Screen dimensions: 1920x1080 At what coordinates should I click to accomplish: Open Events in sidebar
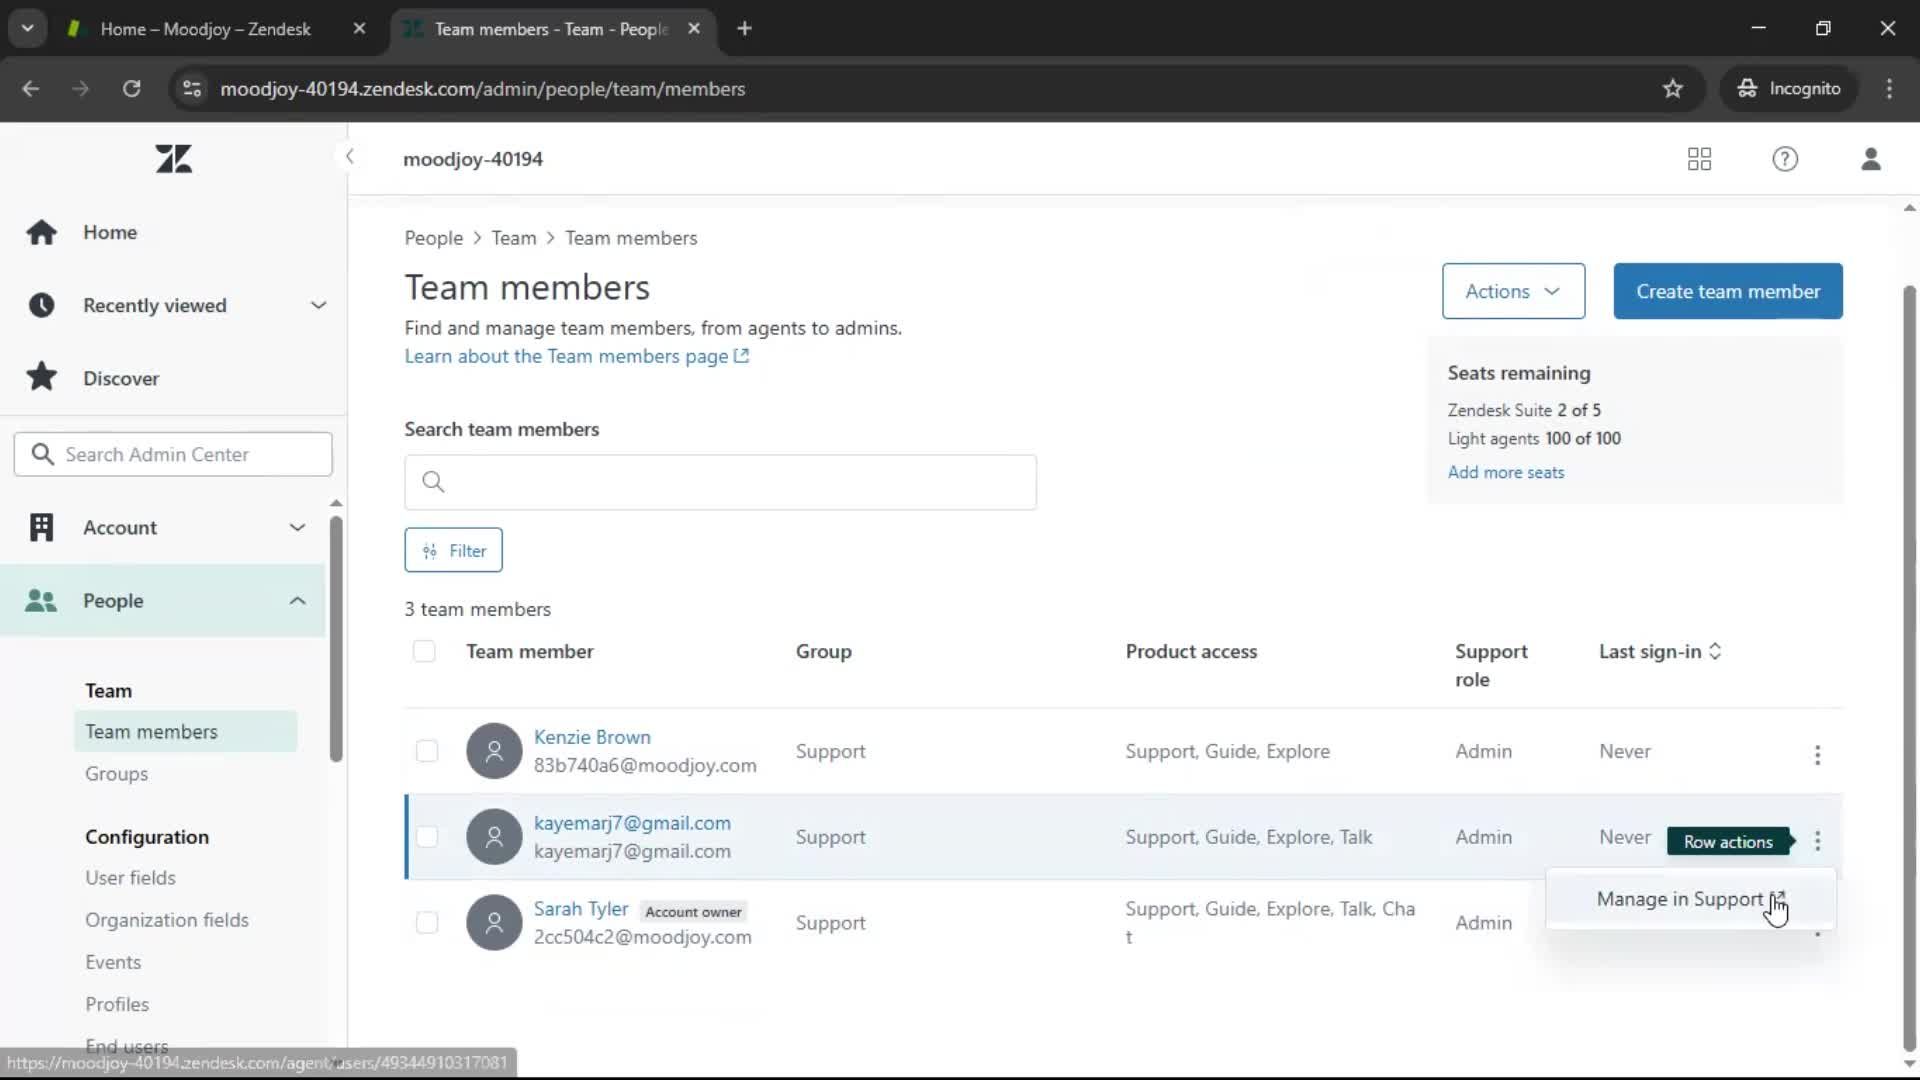tap(113, 961)
